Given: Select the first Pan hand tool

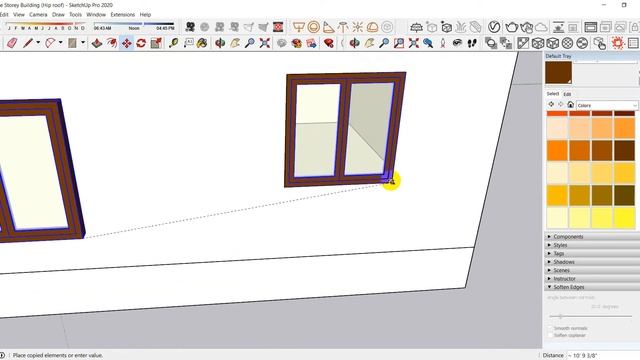Looking at the screenshot, I should coord(235,43).
